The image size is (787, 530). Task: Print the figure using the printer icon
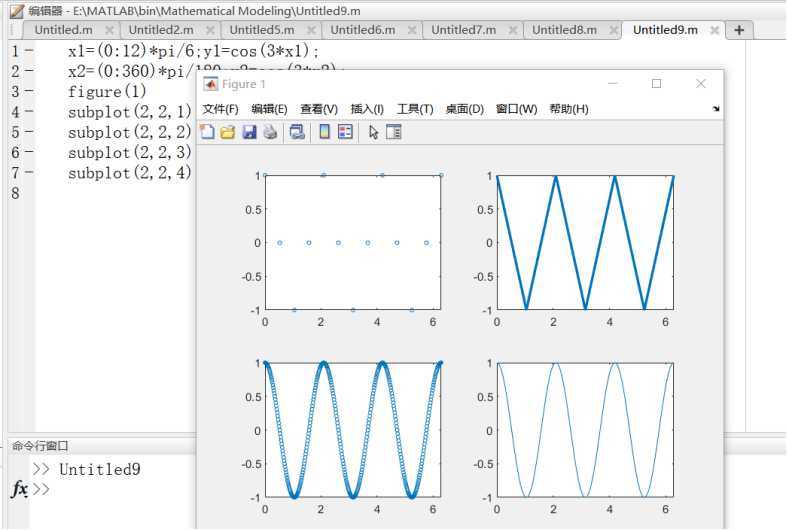[271, 132]
